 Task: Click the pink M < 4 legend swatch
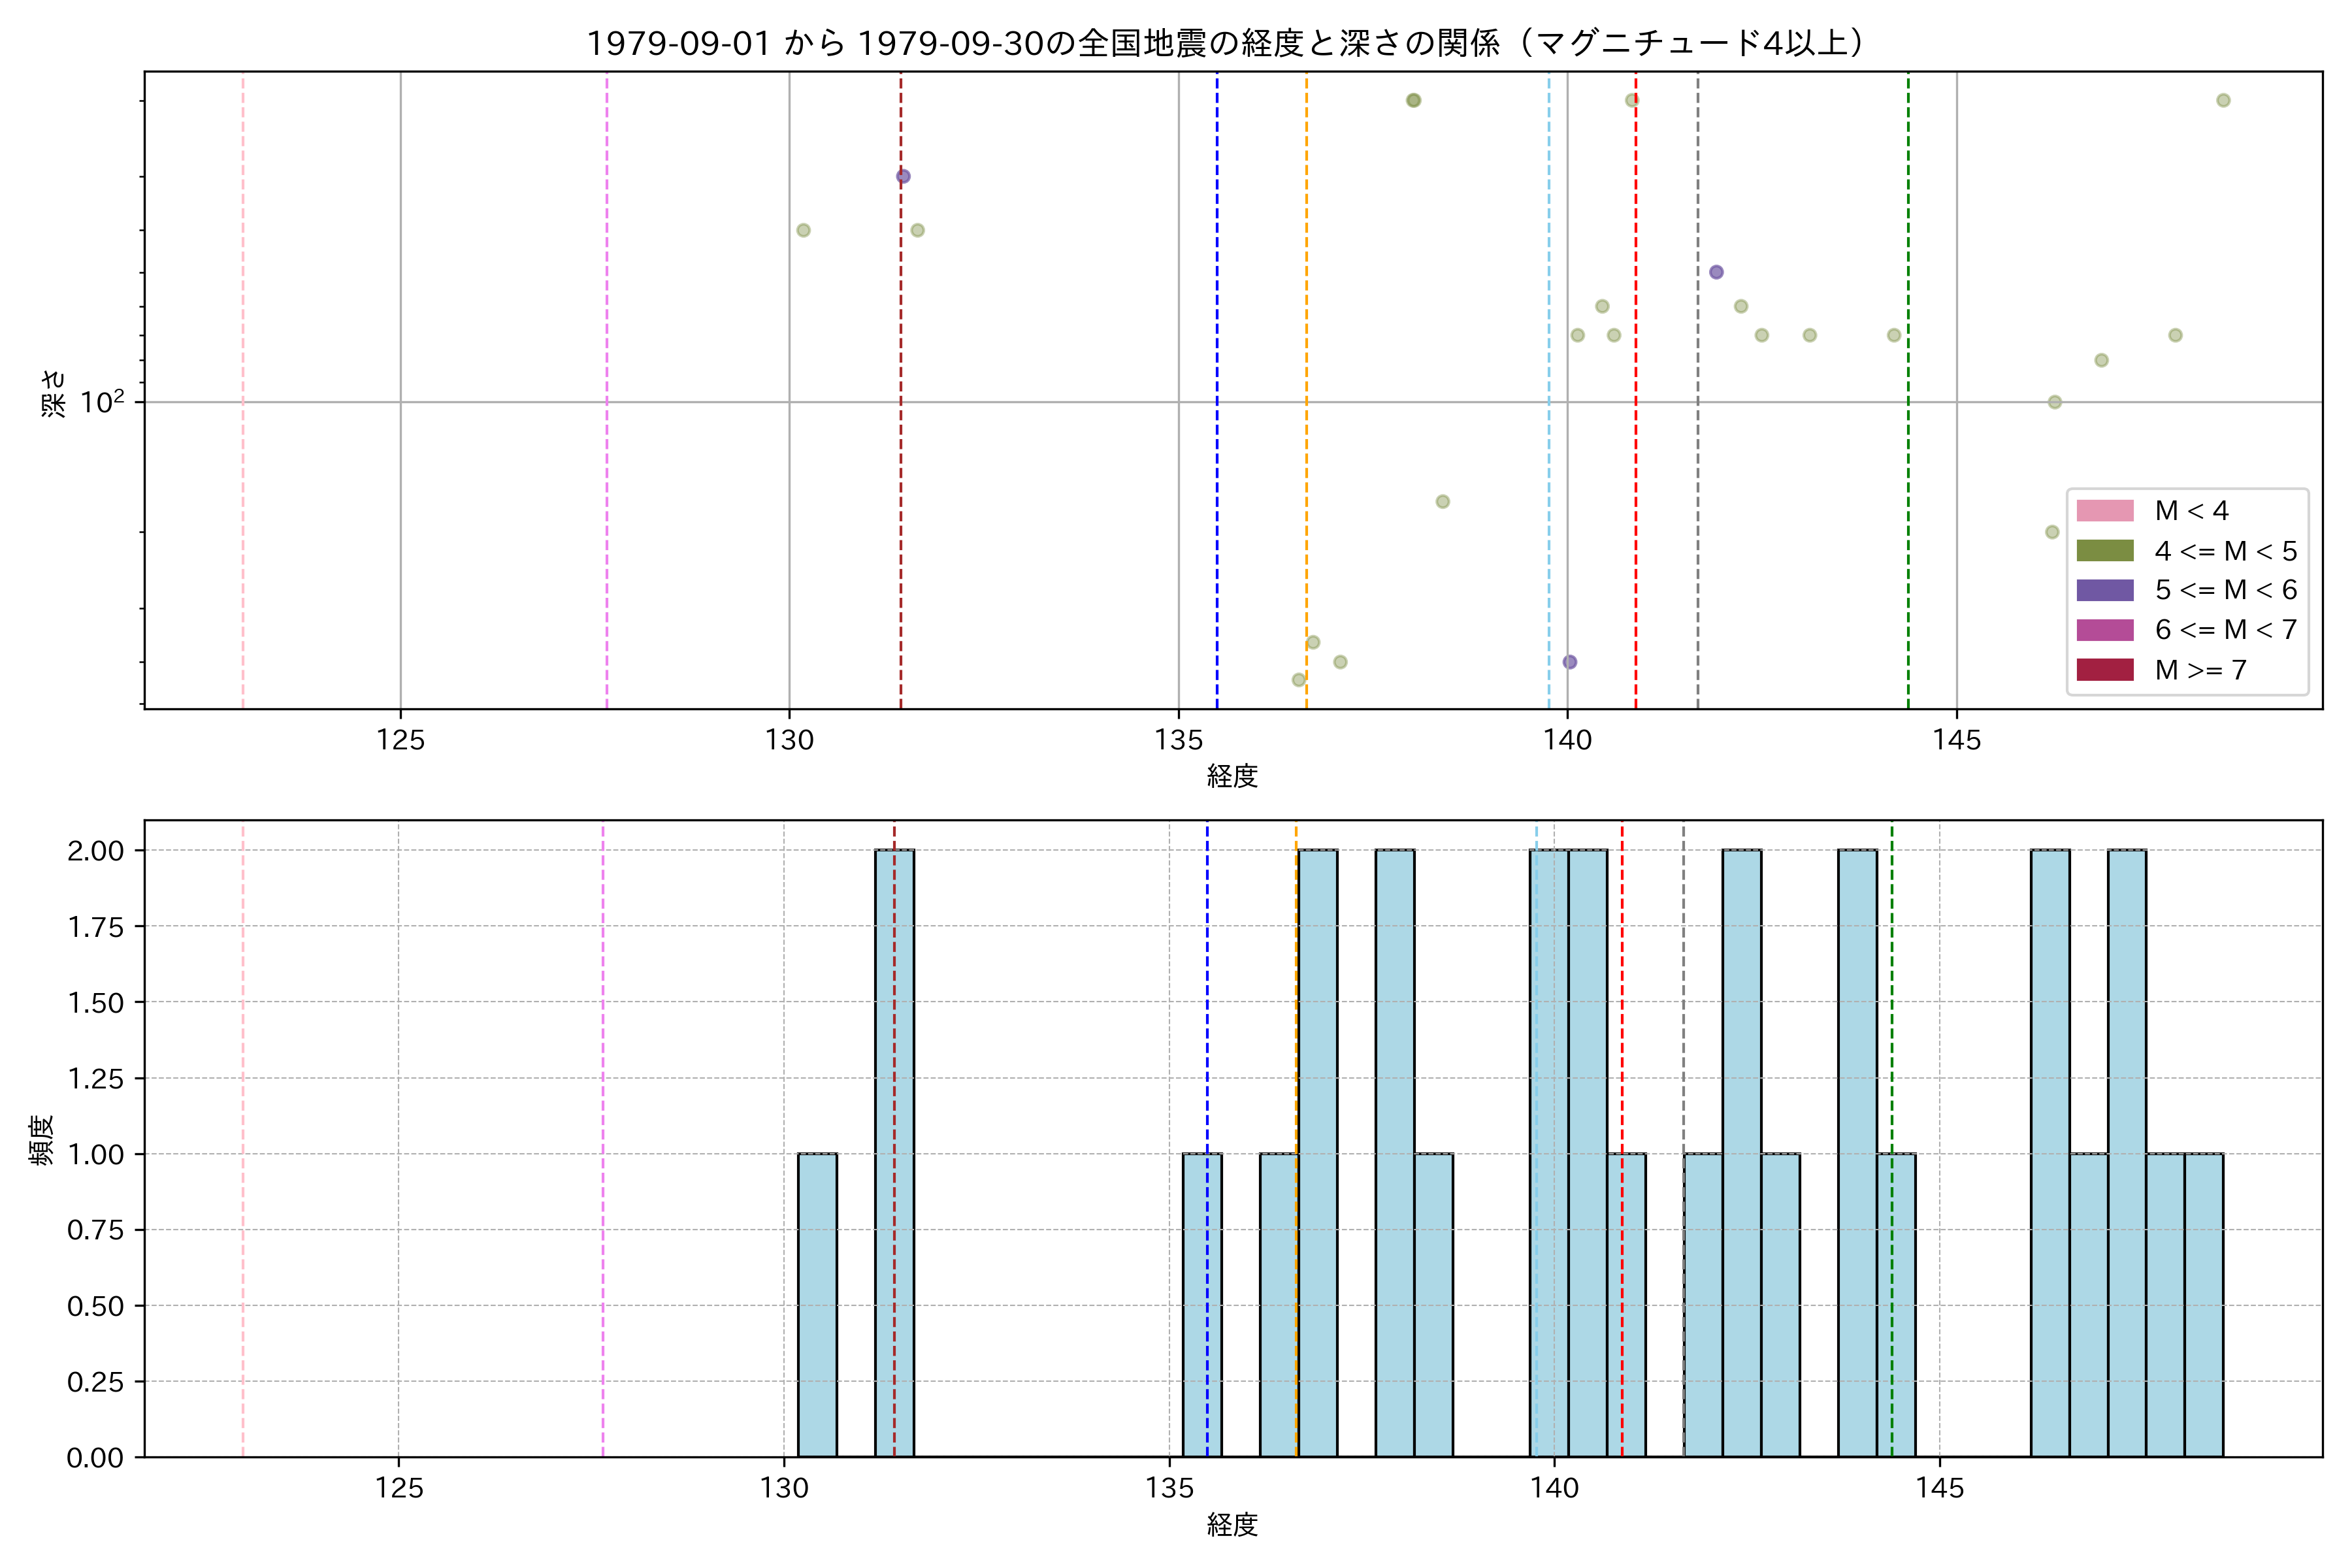(x=2104, y=511)
